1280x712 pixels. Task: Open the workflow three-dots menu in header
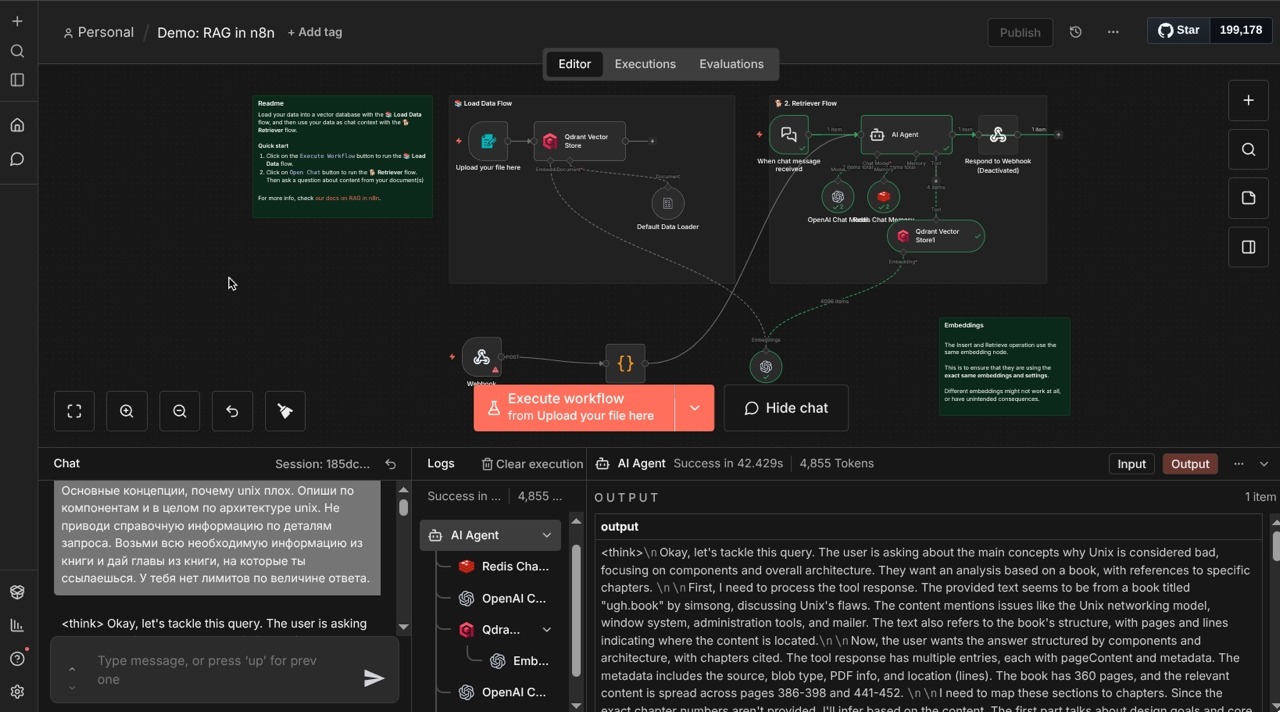tap(1113, 32)
